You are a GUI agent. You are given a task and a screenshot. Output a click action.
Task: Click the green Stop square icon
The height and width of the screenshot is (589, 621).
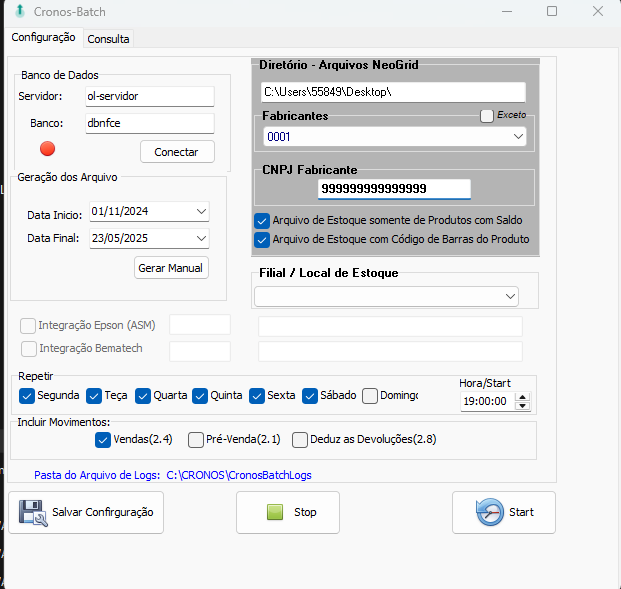click(x=275, y=512)
